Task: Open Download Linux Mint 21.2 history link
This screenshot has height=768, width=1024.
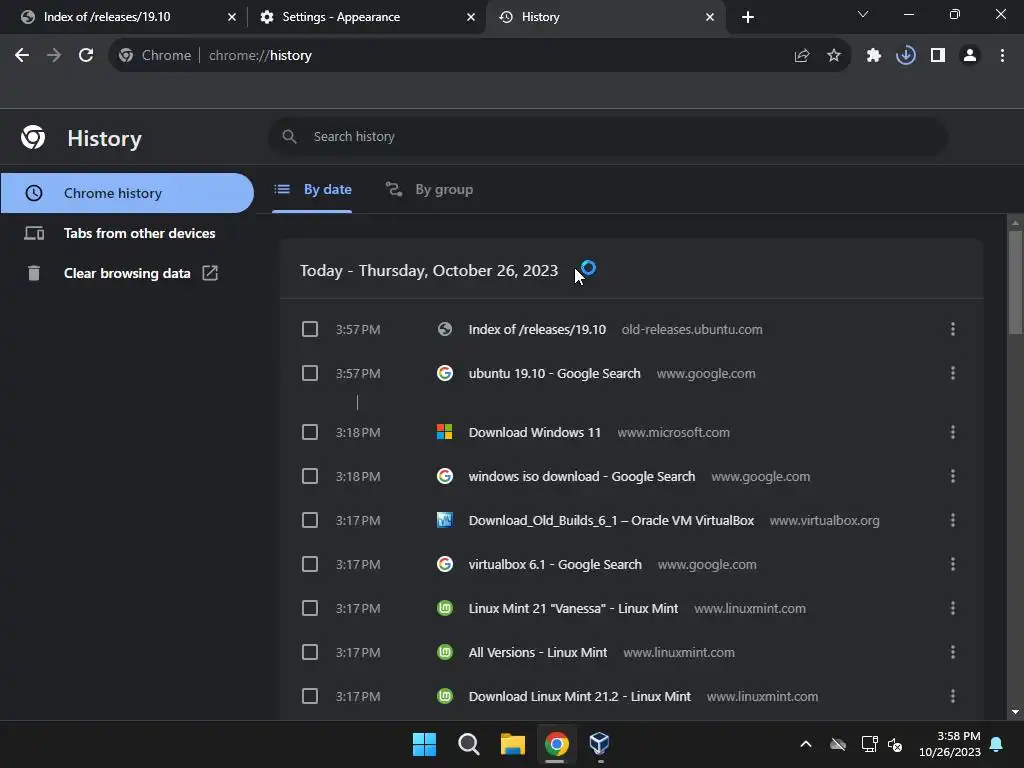Action: pos(579,696)
